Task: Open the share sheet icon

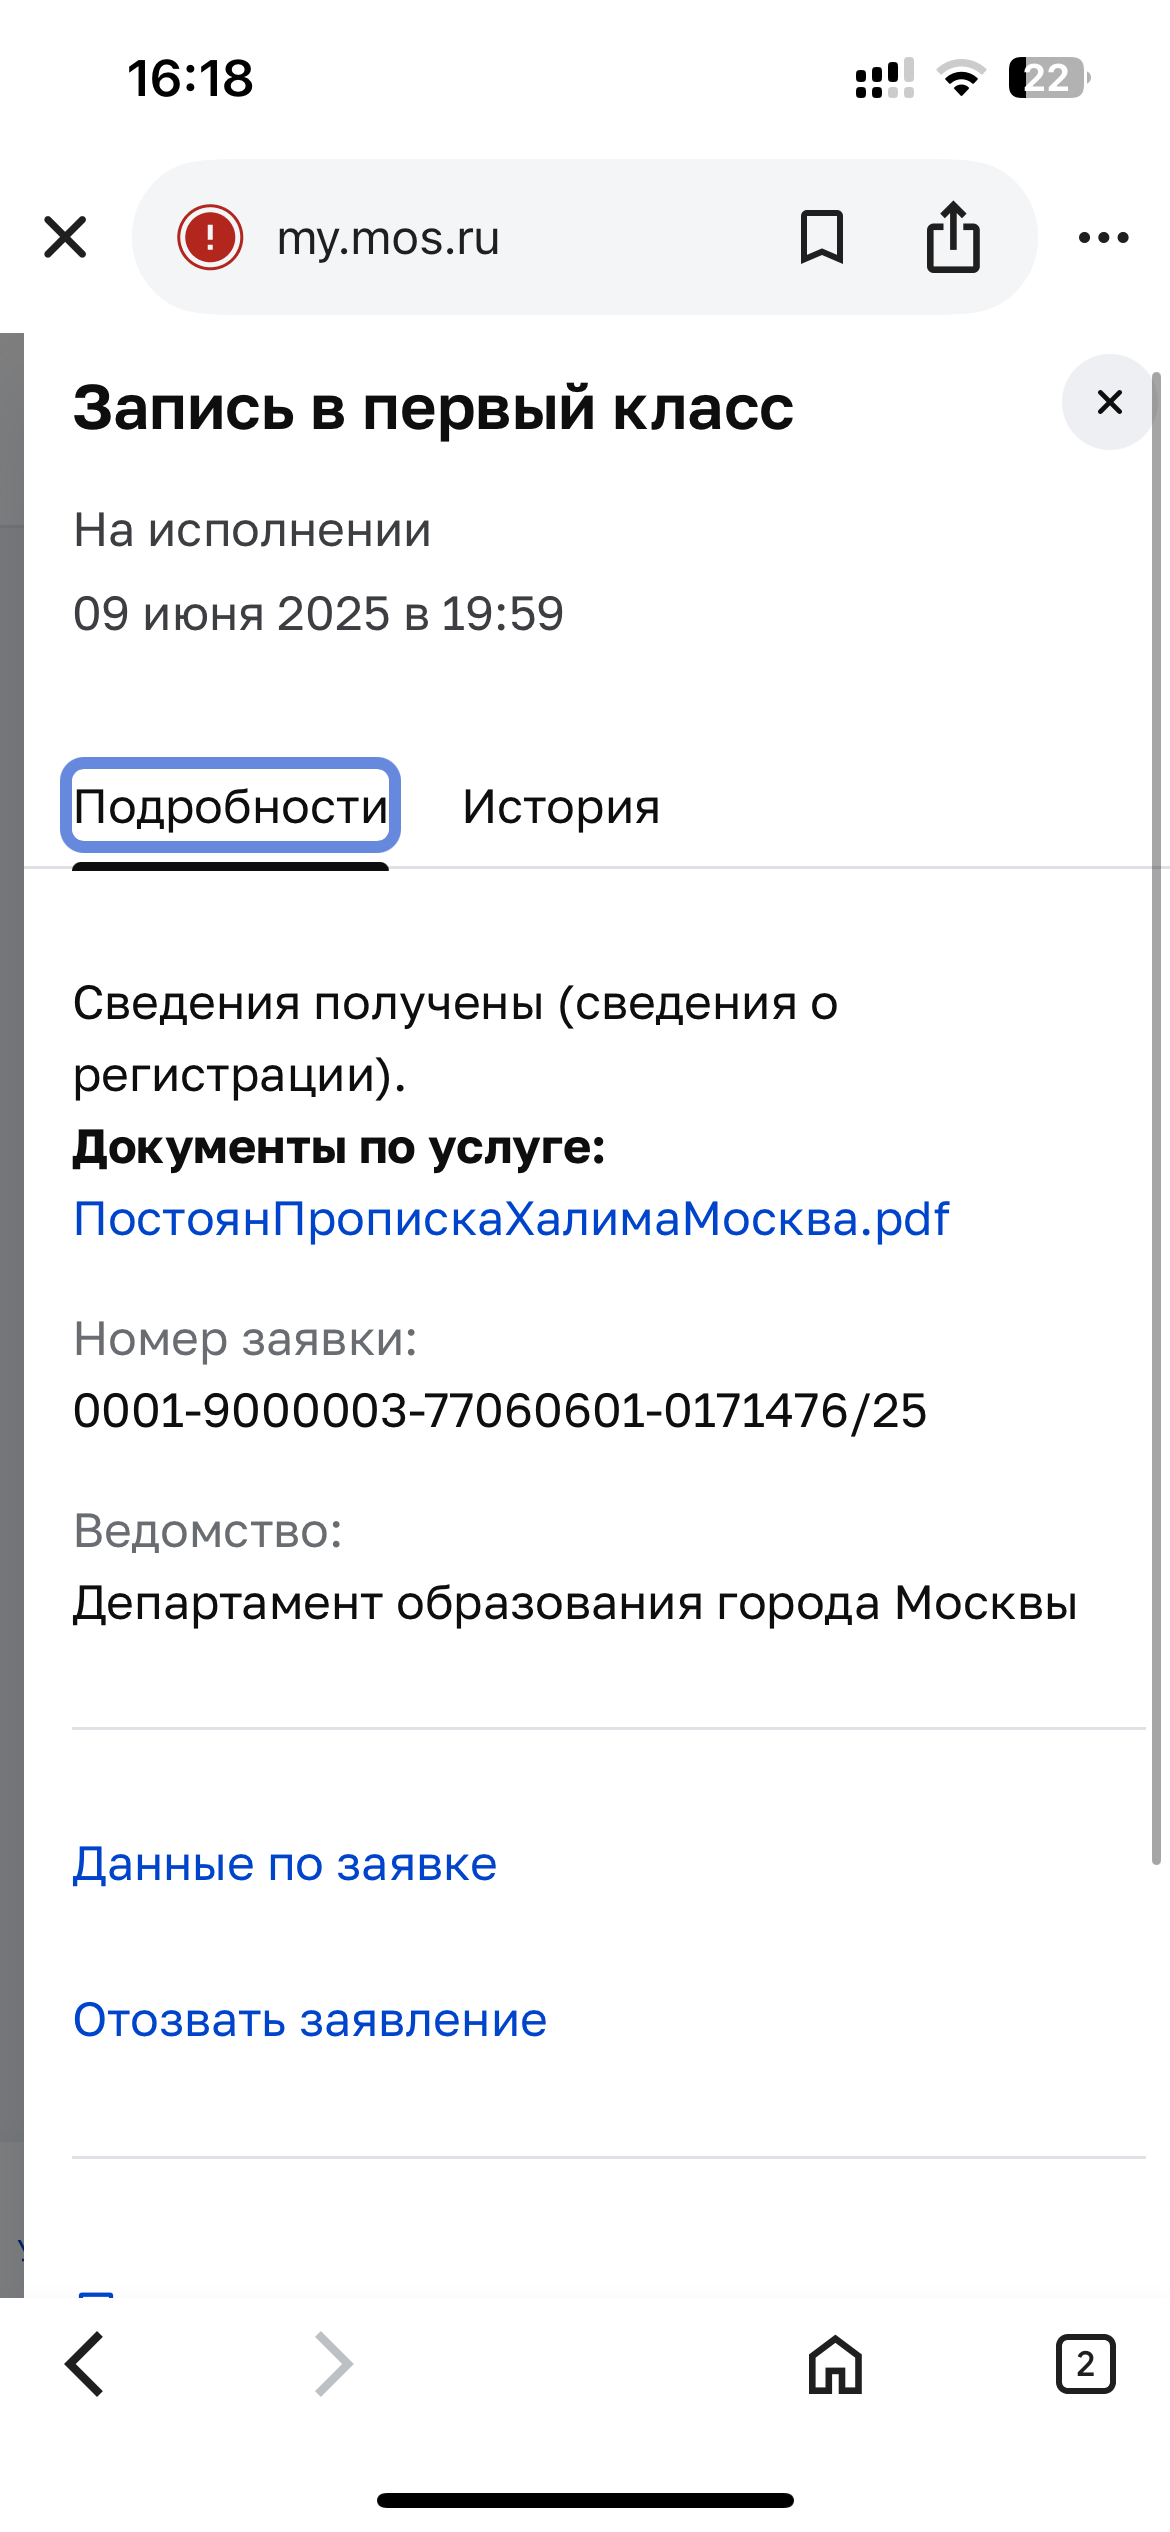Action: coord(953,236)
